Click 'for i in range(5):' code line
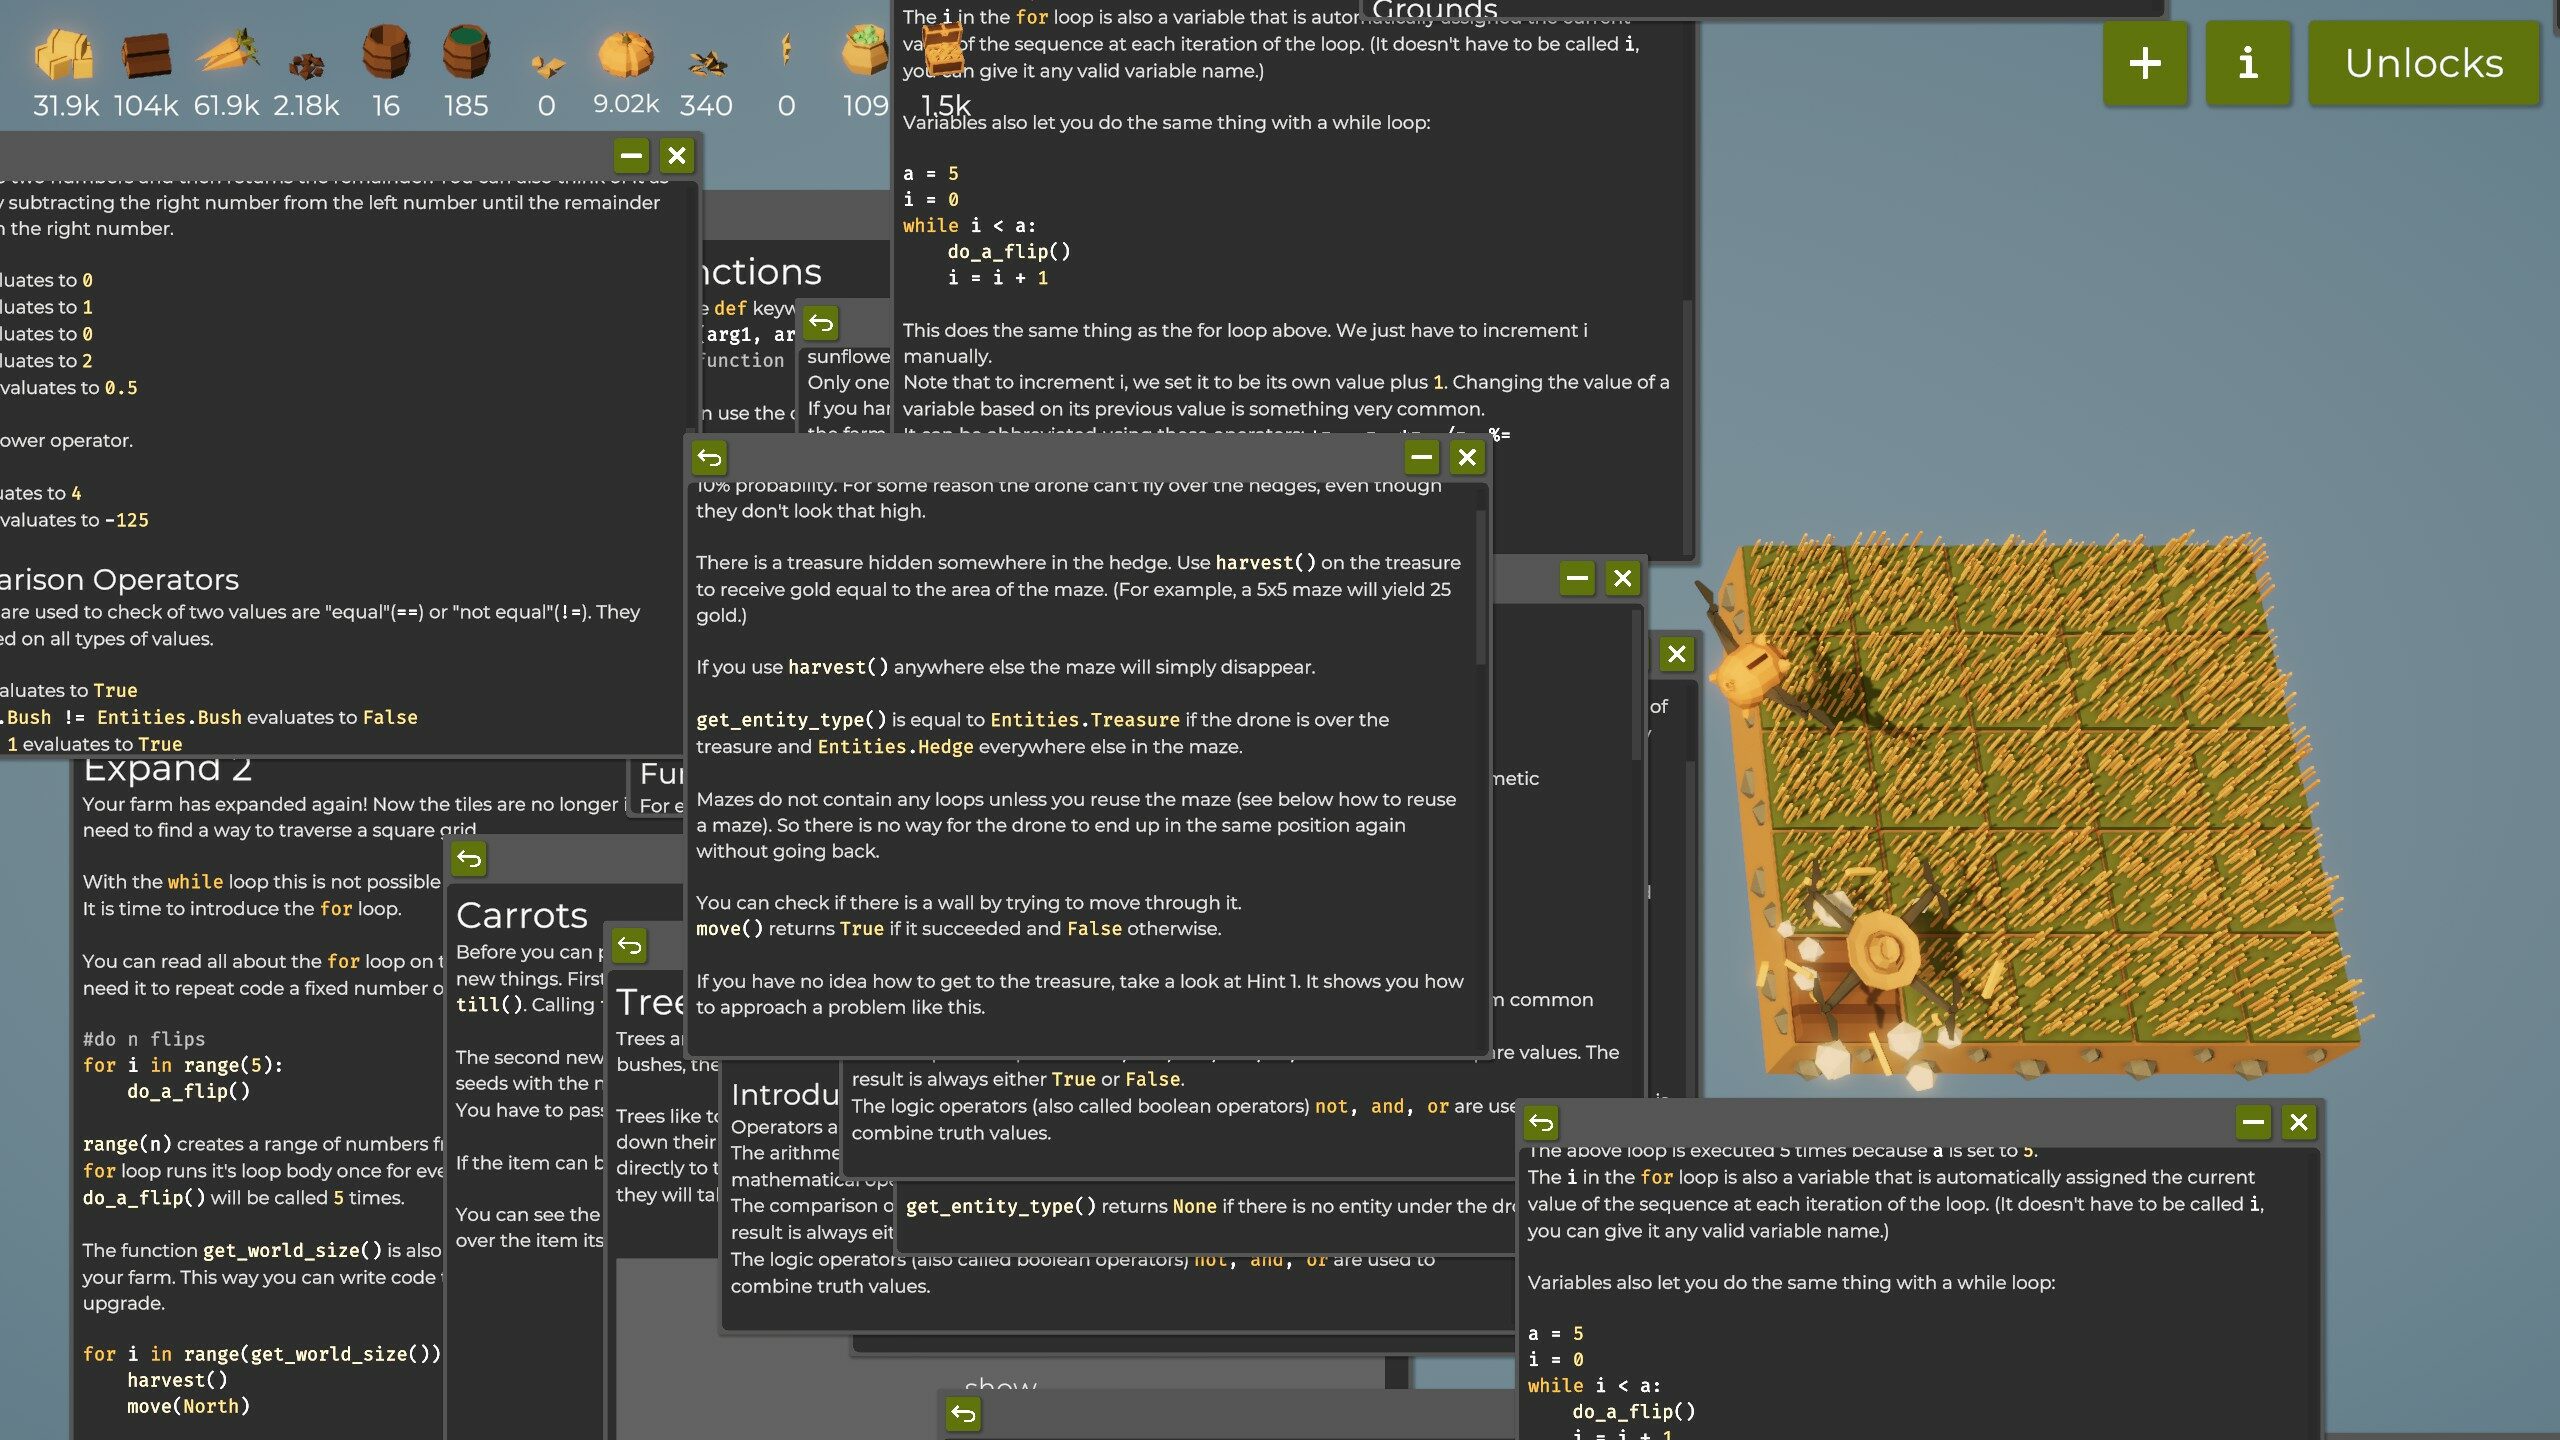Viewport: 2560px width, 1440px height. [x=183, y=1065]
